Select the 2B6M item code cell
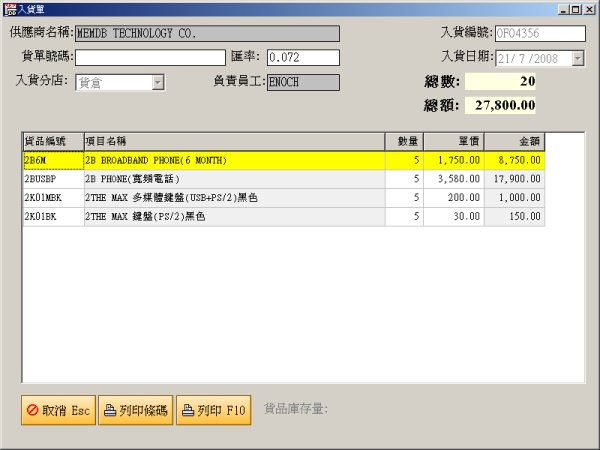Viewport: 600px width, 450px height. pyautogui.click(x=54, y=160)
